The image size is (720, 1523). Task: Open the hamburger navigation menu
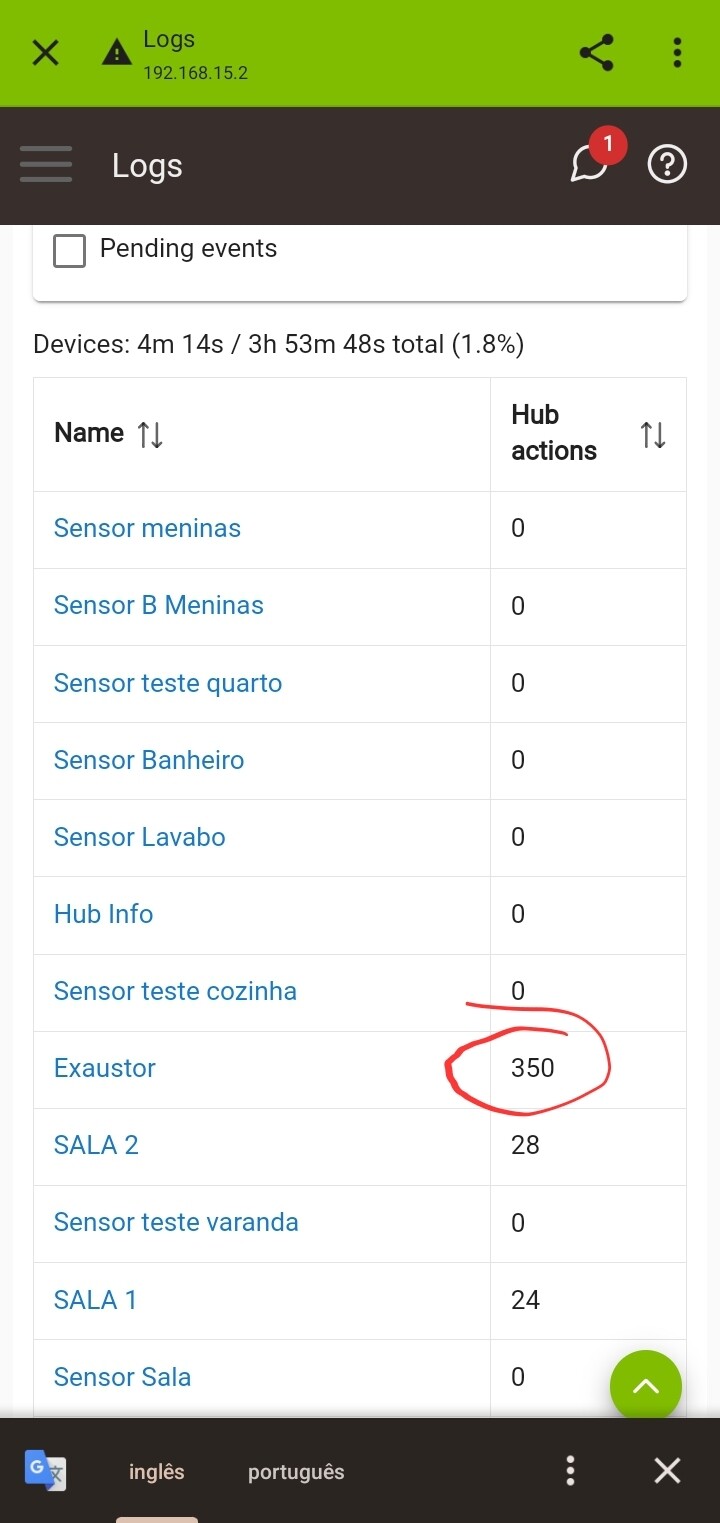46,165
